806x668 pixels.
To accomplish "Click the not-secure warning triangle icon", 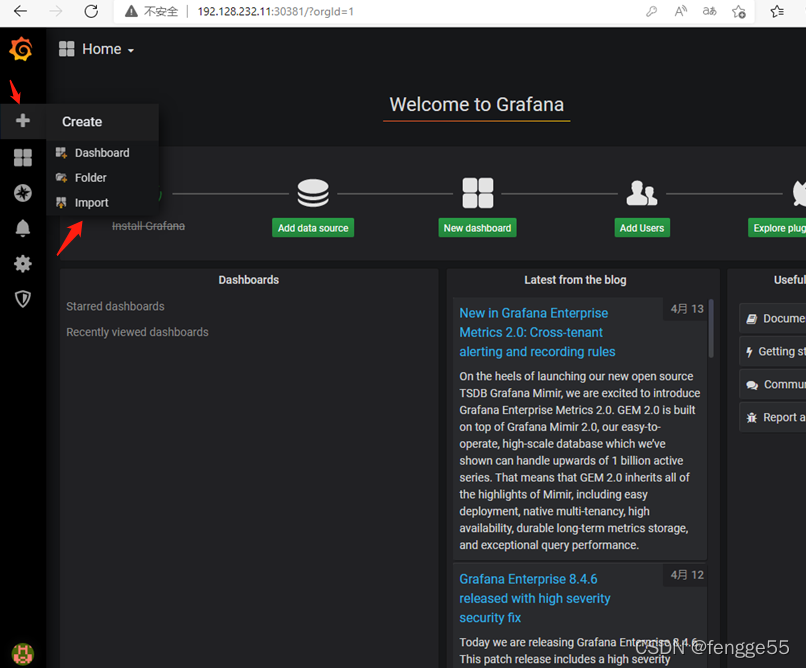I will [x=132, y=11].
